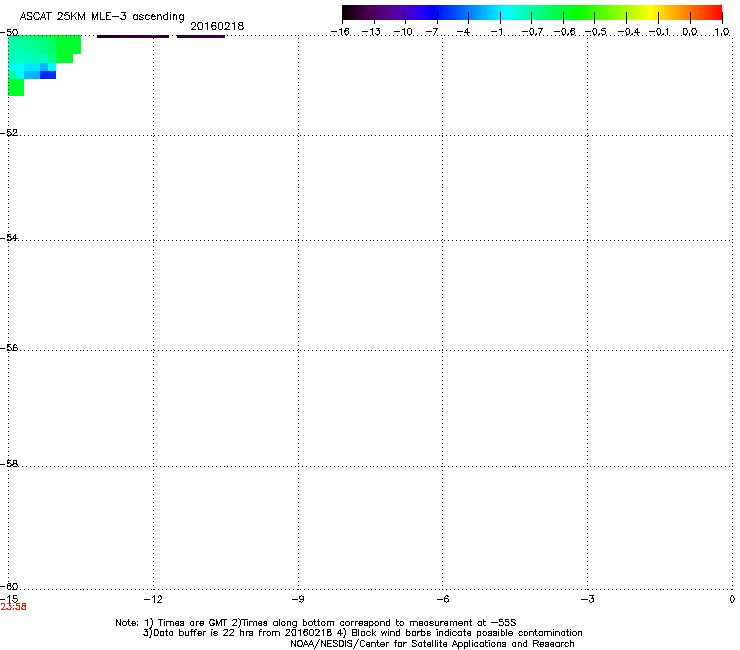Screen dimensions: 740x650
Task: Select the 20160218 date label
Action: click(217, 26)
